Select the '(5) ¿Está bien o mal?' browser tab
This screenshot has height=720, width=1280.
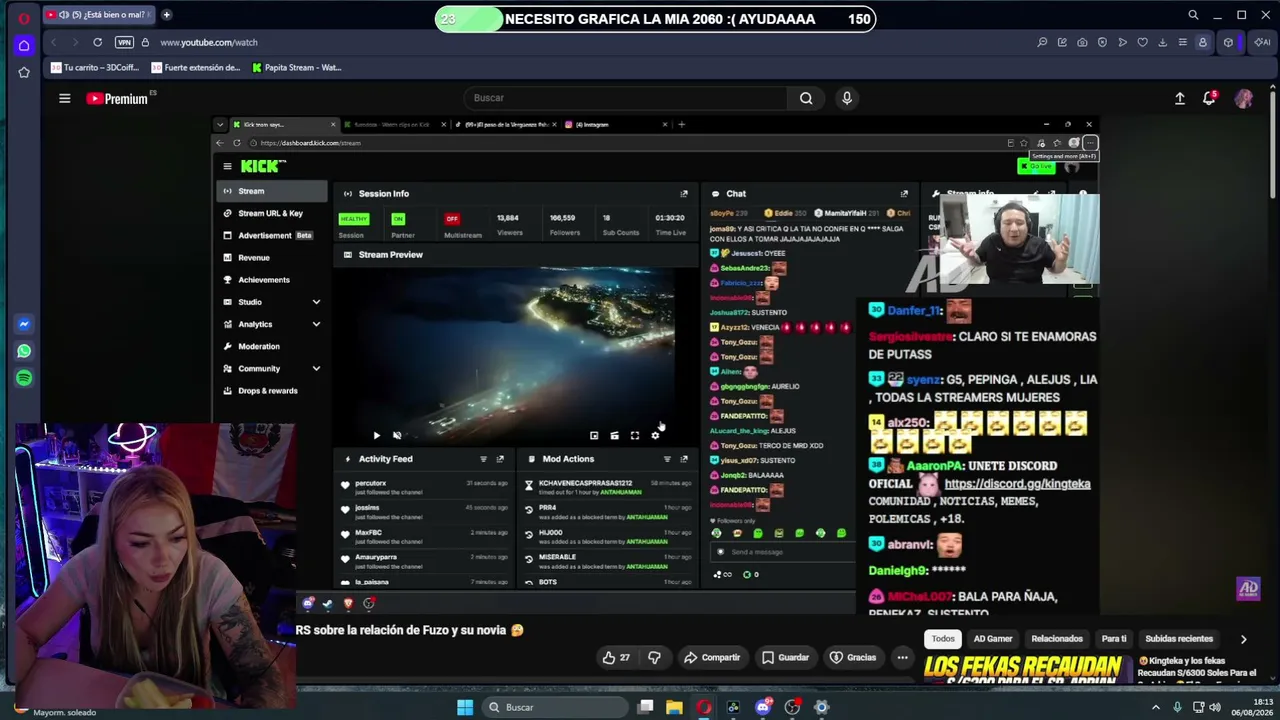pos(100,15)
